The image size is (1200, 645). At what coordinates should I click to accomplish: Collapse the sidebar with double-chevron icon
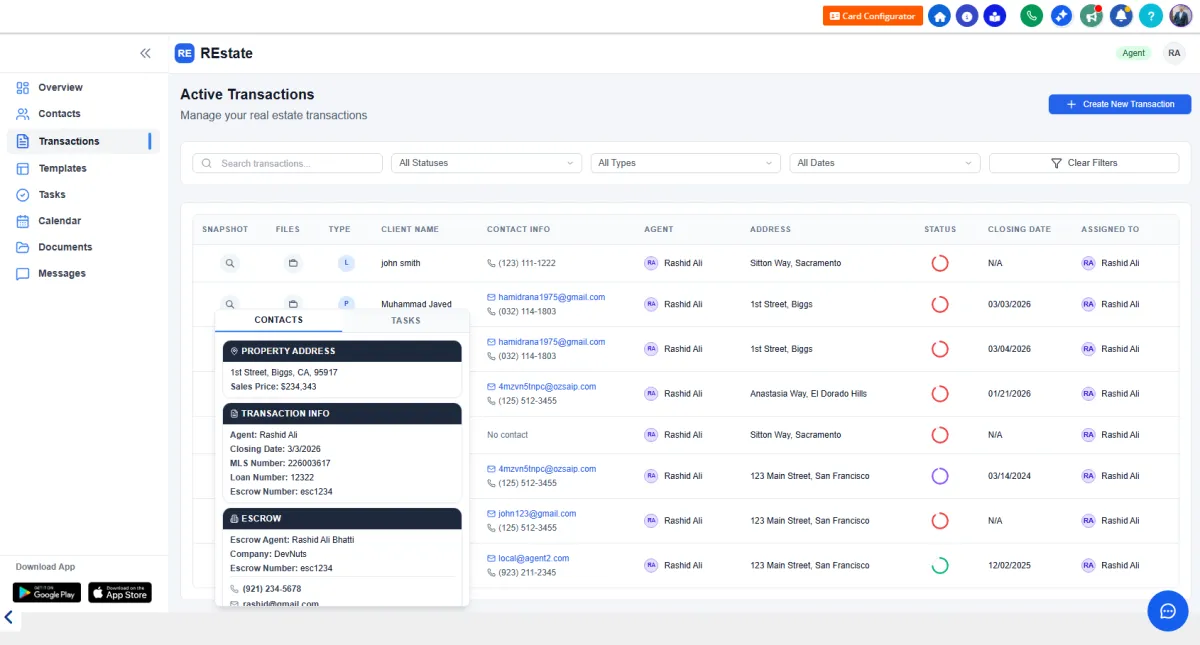145,53
